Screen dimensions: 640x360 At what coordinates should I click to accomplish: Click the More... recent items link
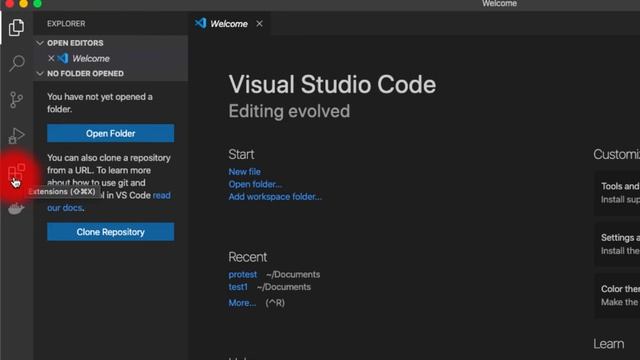pyautogui.click(x=242, y=303)
